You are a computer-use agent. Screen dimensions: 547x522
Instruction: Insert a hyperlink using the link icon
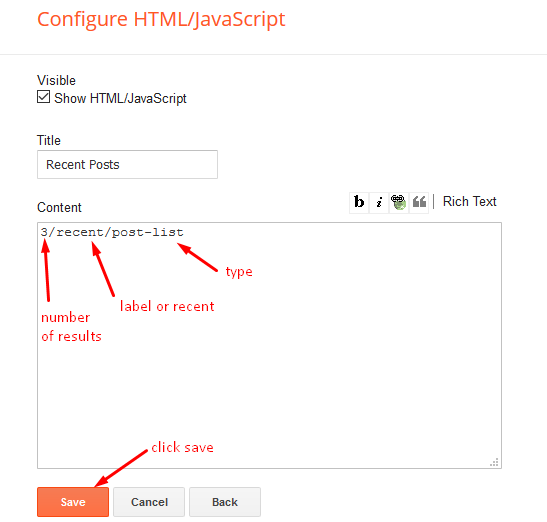pyautogui.click(x=398, y=202)
